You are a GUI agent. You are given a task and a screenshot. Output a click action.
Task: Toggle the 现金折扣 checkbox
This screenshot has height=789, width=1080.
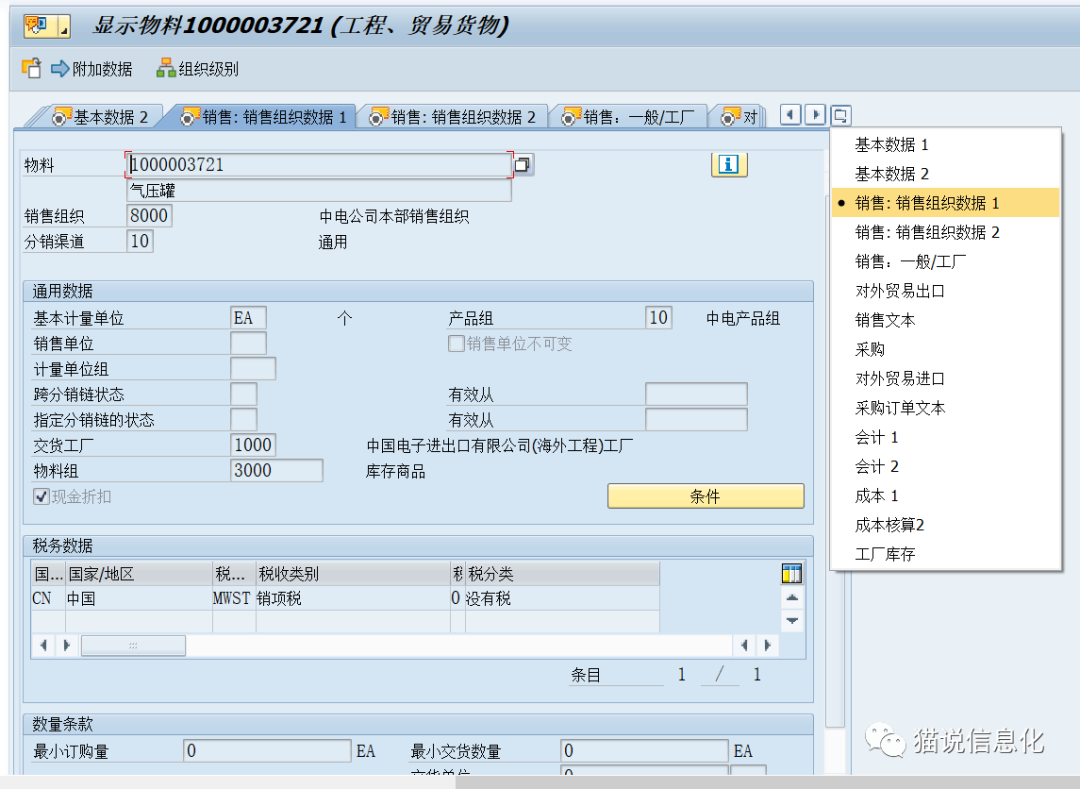41,496
